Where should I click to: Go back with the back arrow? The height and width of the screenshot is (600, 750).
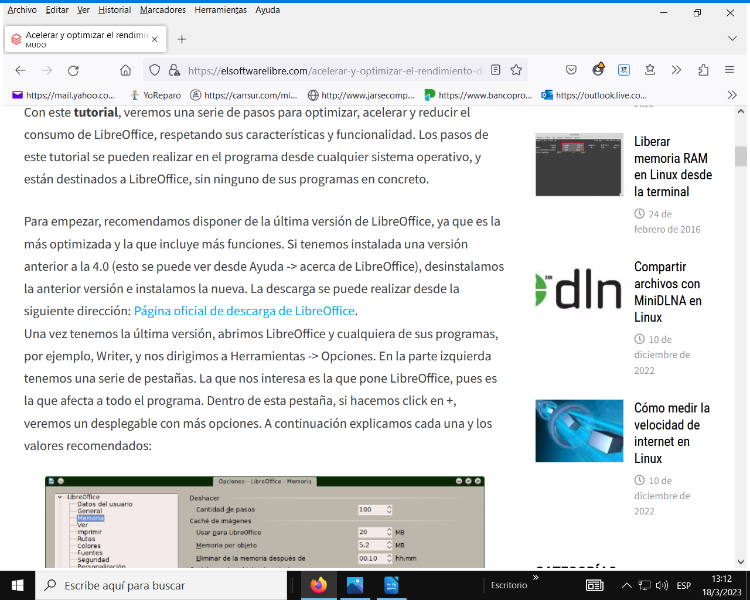pos(20,70)
